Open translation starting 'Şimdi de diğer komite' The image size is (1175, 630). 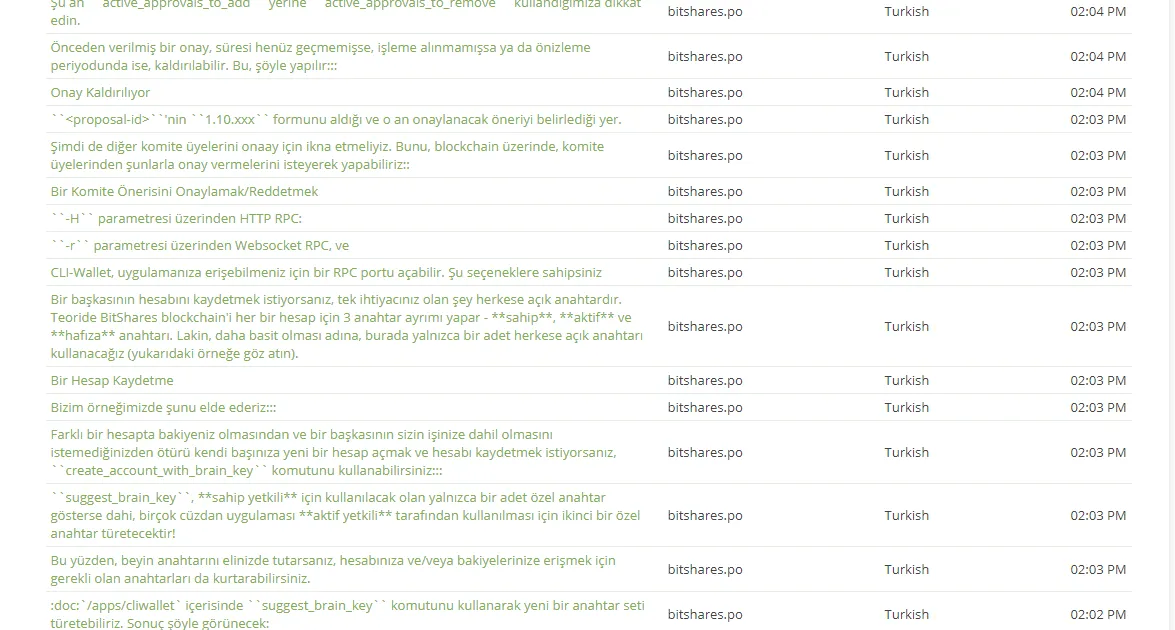point(327,155)
